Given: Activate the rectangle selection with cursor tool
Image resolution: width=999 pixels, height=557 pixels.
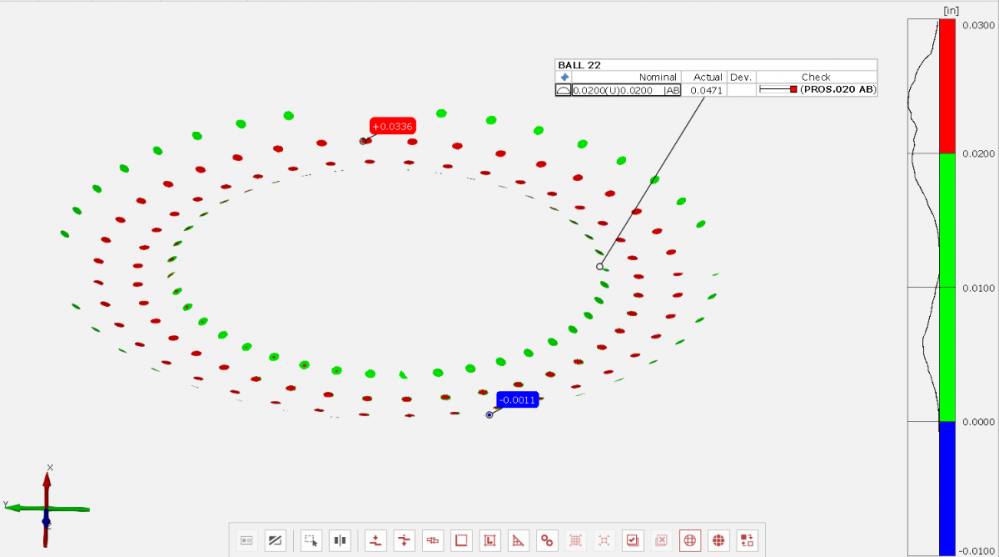Looking at the screenshot, I should tap(311, 540).
